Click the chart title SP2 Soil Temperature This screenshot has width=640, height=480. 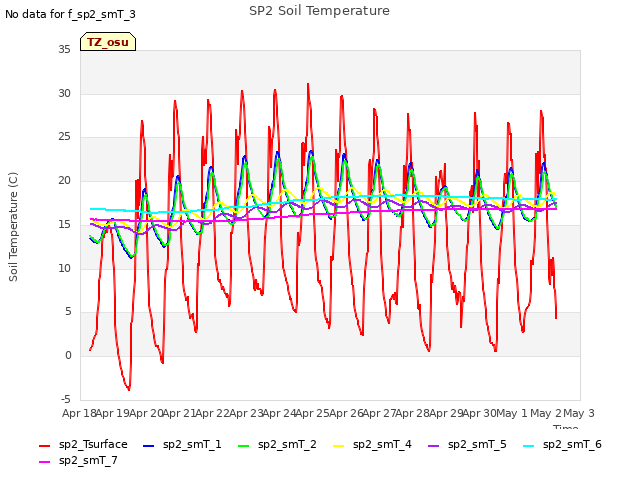[319, 11]
